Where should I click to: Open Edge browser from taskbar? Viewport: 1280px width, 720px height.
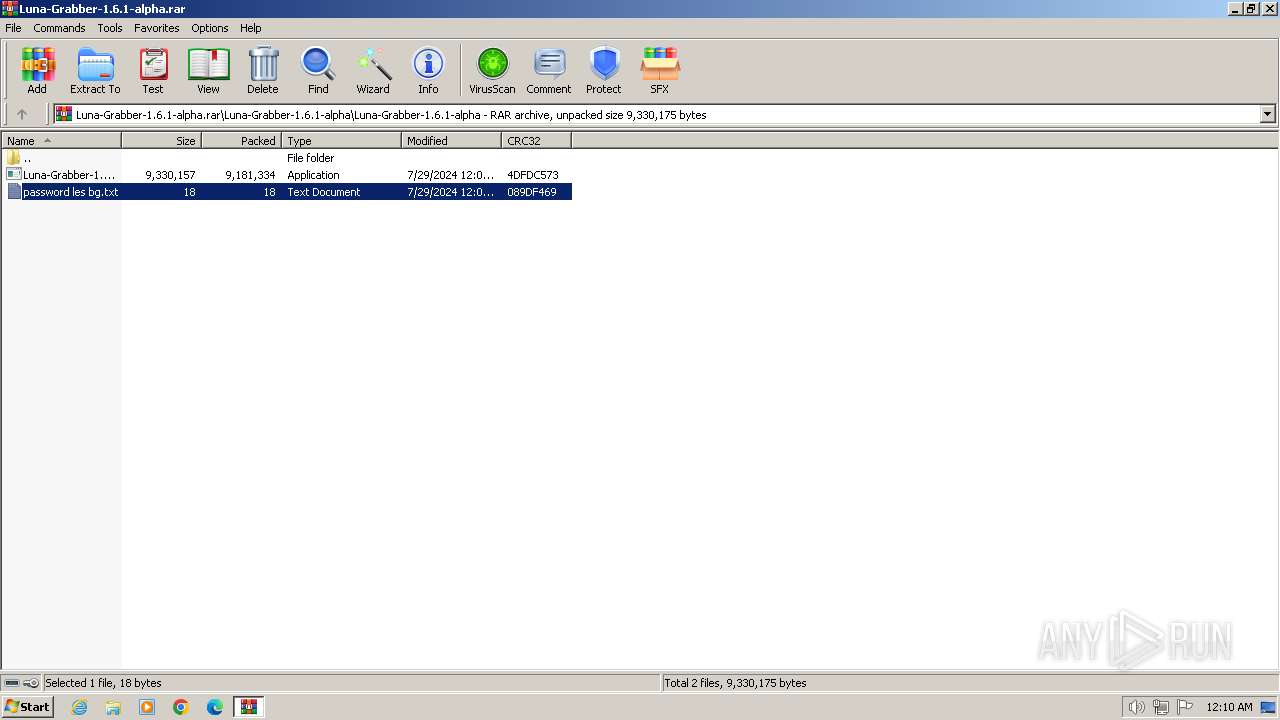[x=215, y=707]
